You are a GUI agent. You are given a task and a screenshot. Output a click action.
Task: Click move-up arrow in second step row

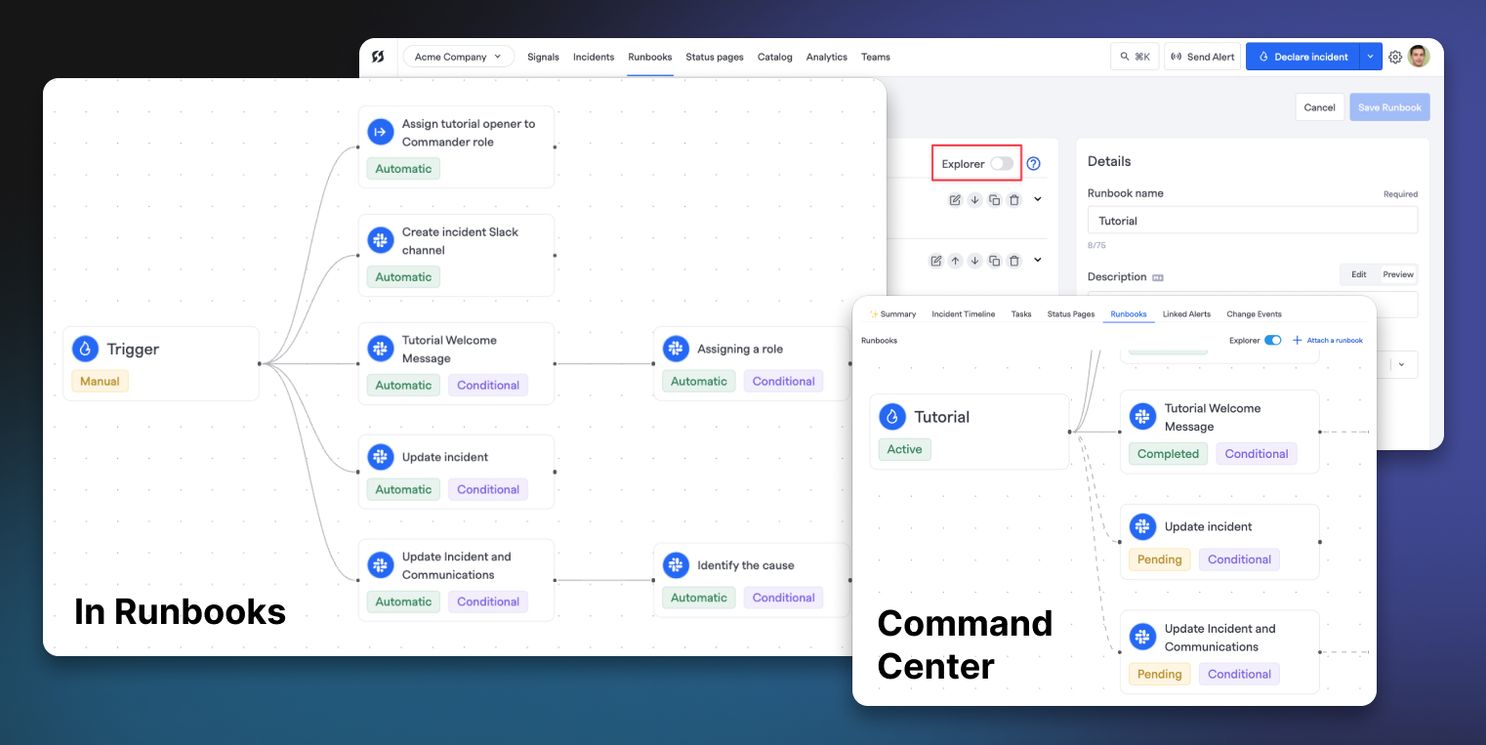(x=955, y=261)
